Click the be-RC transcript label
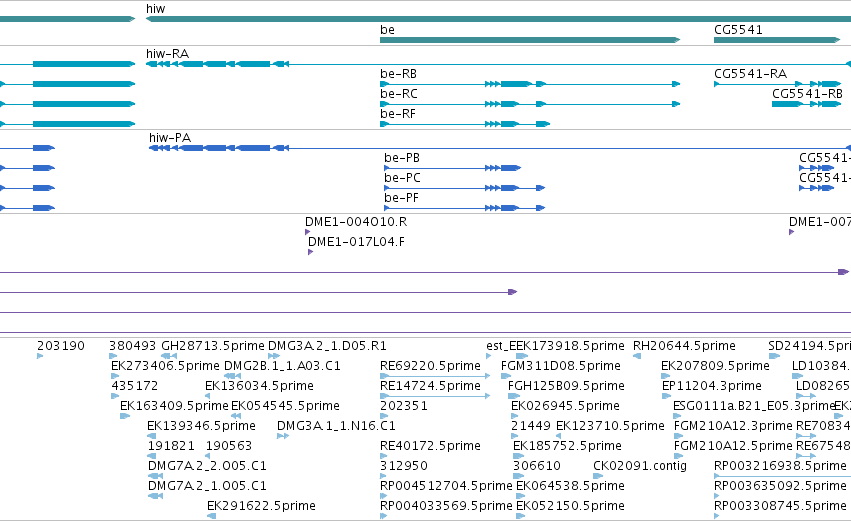The height and width of the screenshot is (521, 851). click(398, 94)
